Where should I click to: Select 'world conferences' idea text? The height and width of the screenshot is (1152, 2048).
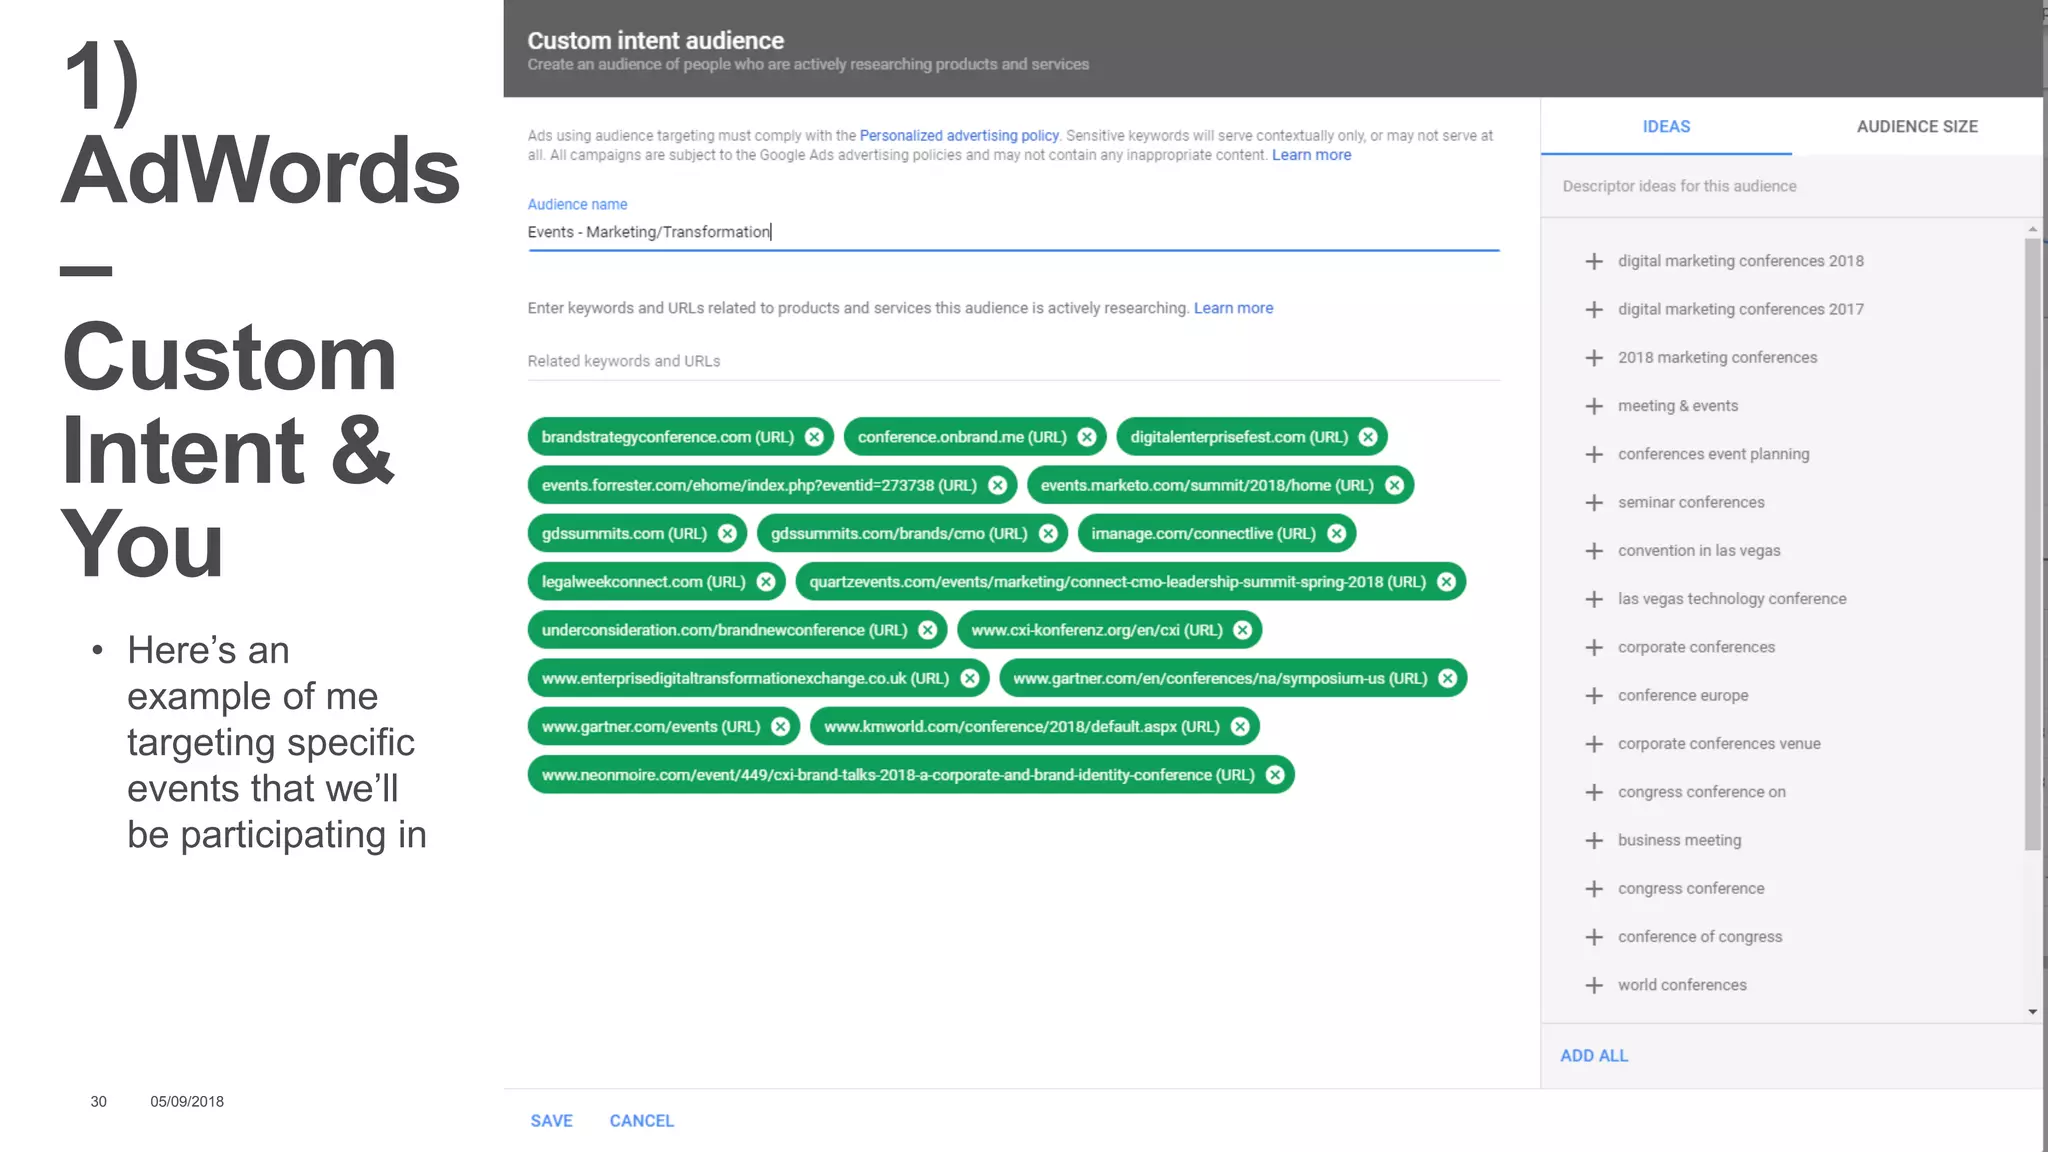click(1682, 985)
